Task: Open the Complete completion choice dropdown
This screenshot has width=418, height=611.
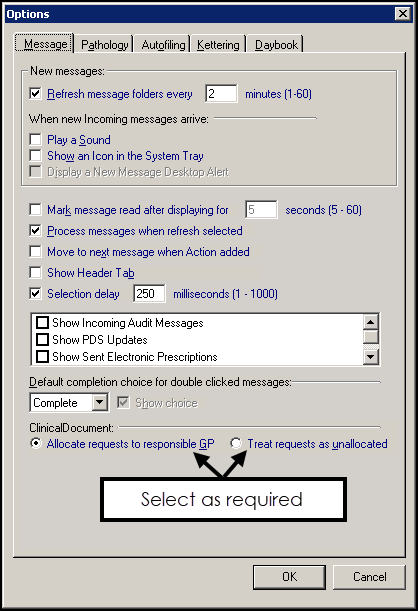Action: coord(100,402)
